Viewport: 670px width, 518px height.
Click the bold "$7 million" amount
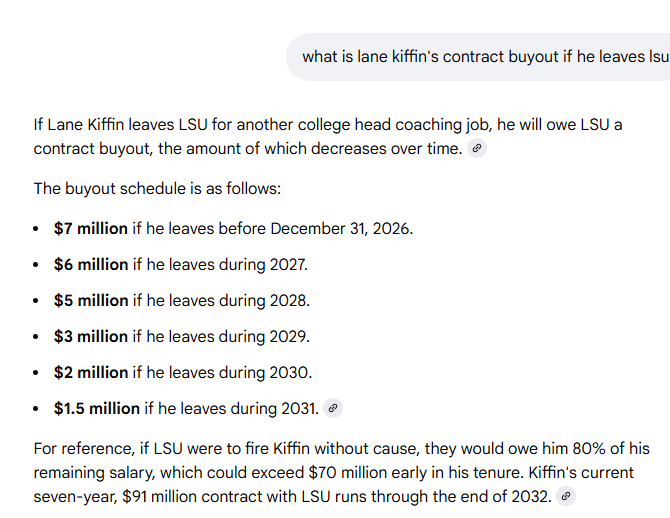91,228
